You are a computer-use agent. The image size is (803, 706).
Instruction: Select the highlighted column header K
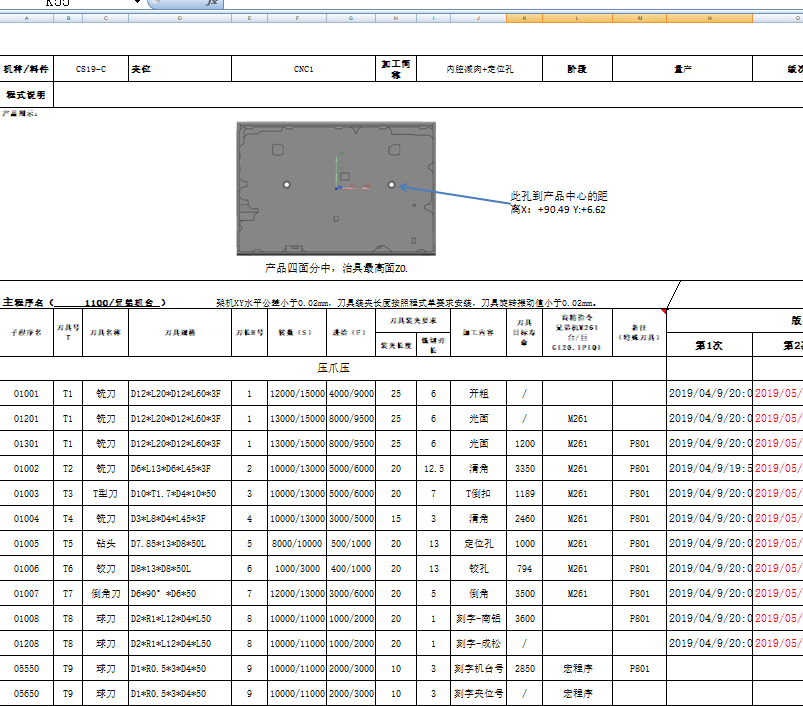[524, 17]
